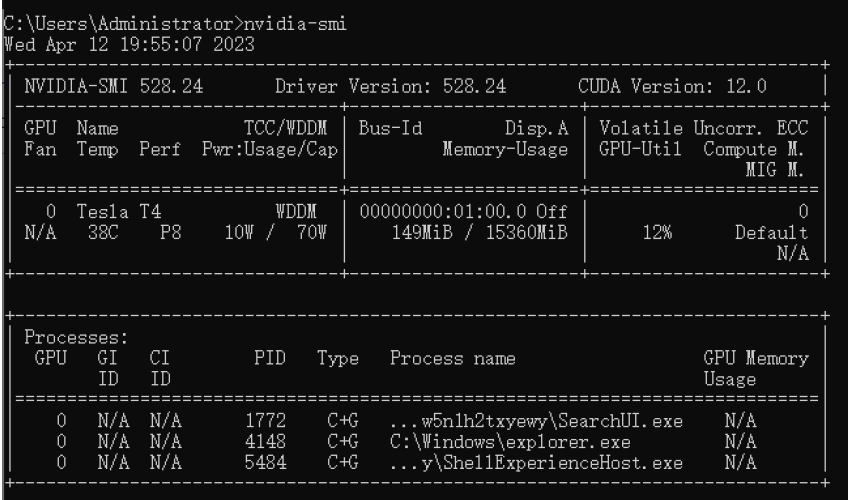Click the nvidia-smi command text

pos(295,24)
